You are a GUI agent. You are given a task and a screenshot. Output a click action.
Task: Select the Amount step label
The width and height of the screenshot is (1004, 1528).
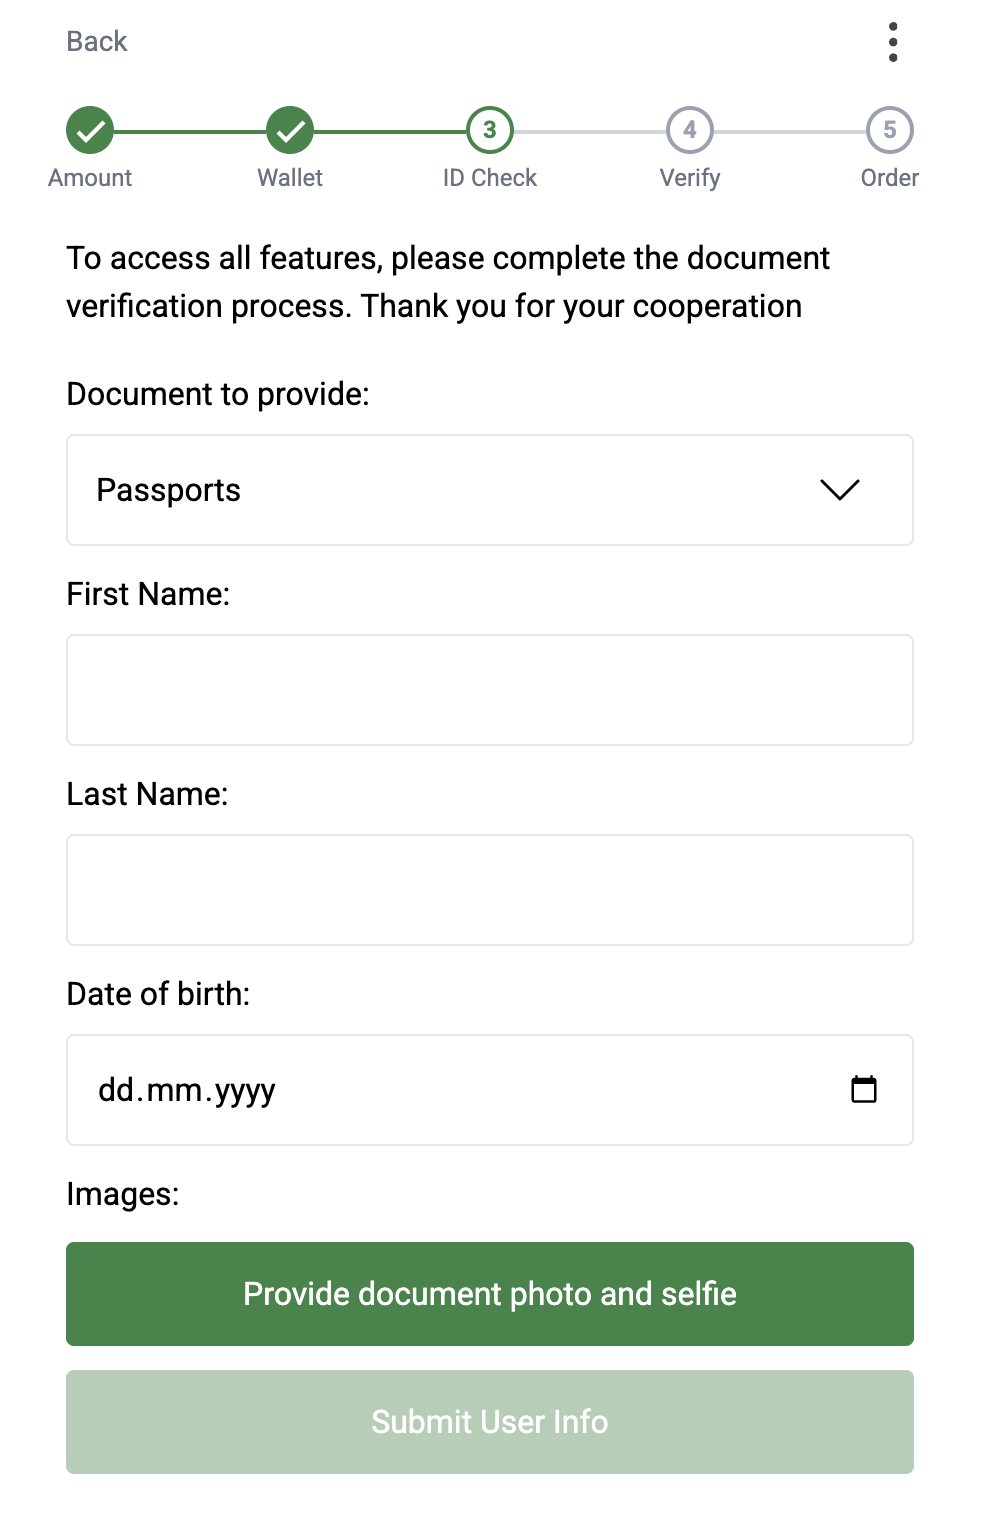click(90, 178)
